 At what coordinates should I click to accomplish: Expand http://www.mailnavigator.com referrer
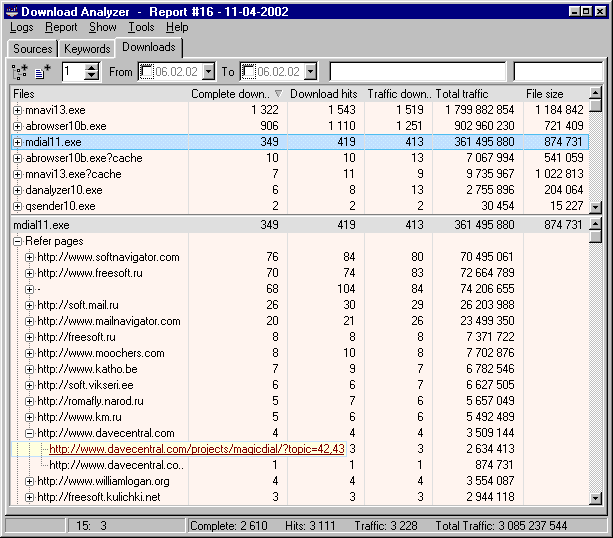[x=29, y=321]
